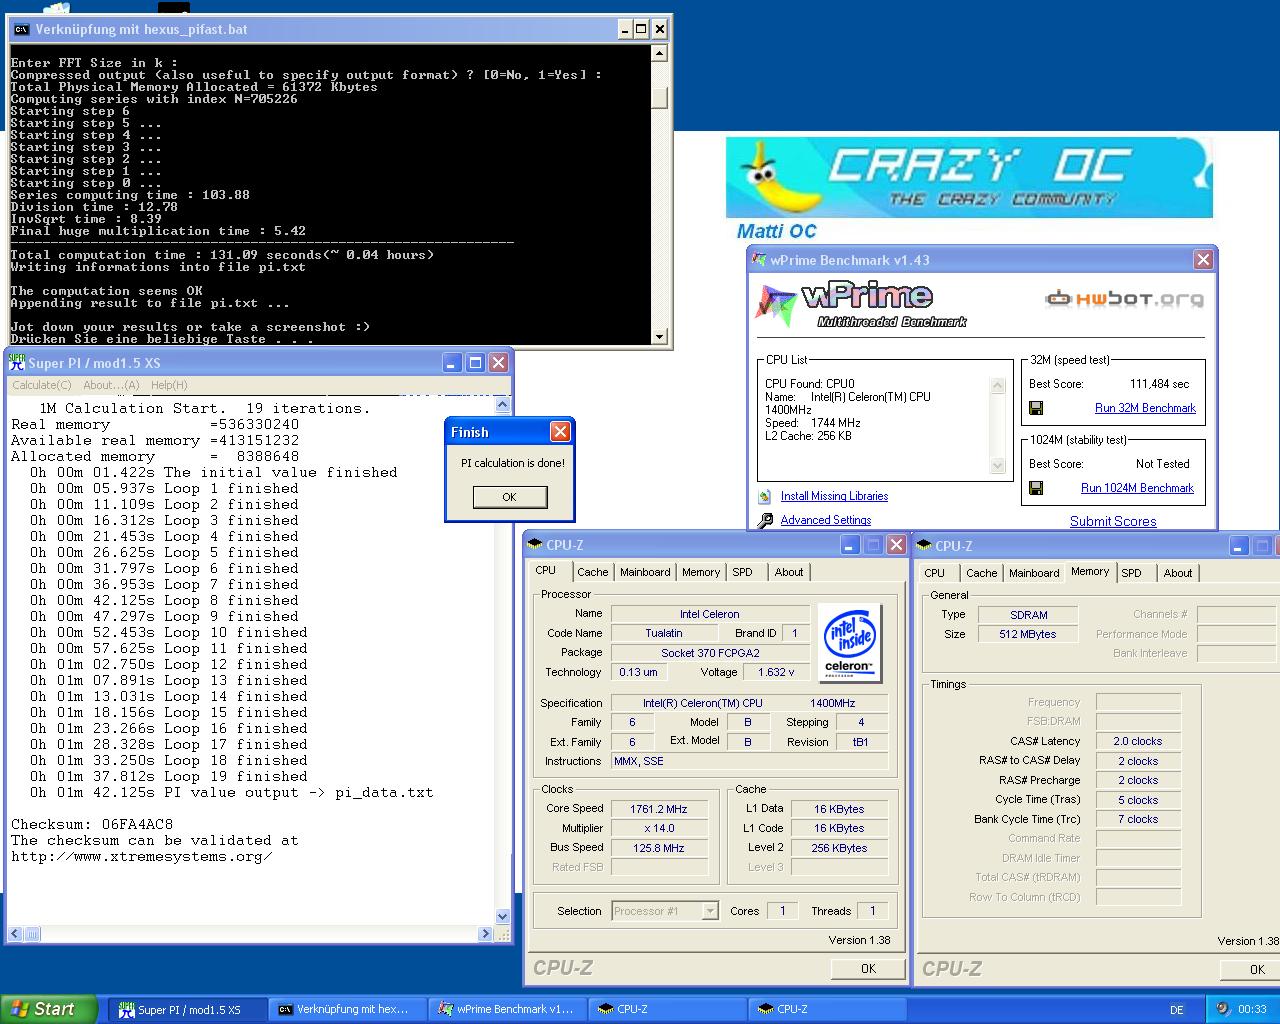Open the Help menu in Super PI
The width and height of the screenshot is (1280, 1024).
click(x=169, y=385)
